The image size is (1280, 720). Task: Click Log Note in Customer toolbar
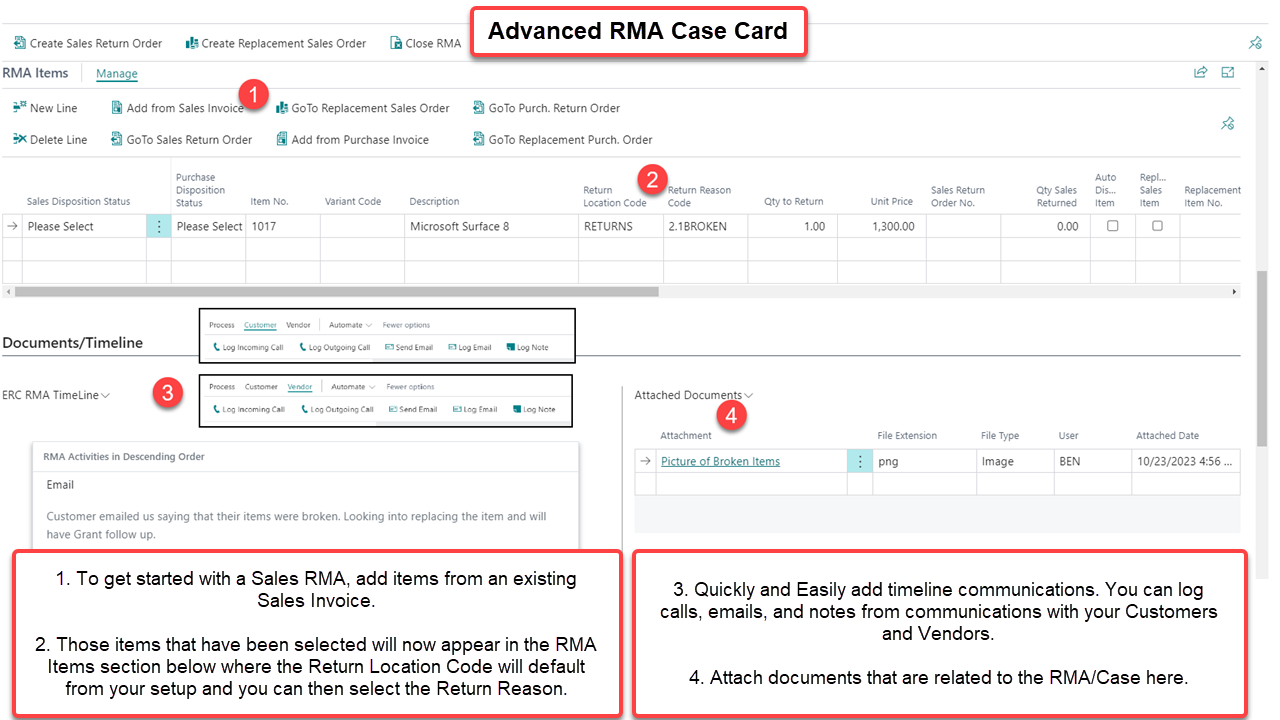[x=527, y=347]
